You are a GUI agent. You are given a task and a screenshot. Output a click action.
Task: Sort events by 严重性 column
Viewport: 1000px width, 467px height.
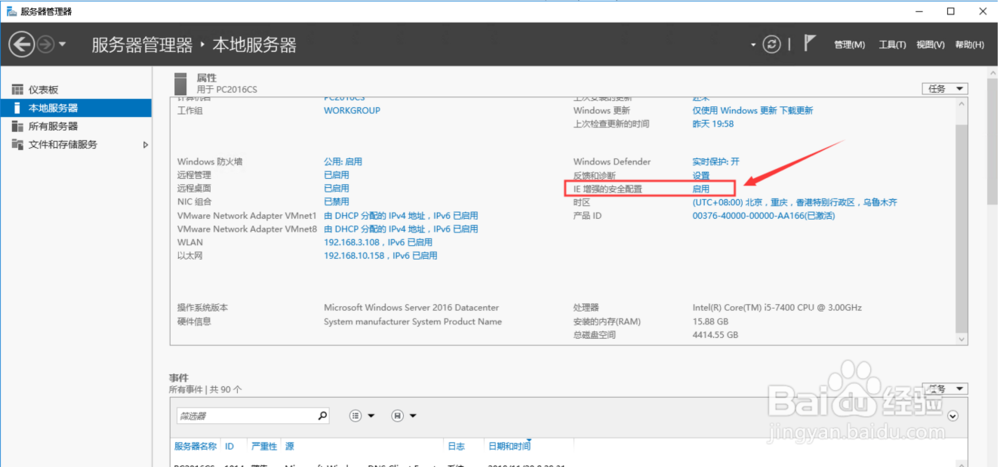pos(264,447)
